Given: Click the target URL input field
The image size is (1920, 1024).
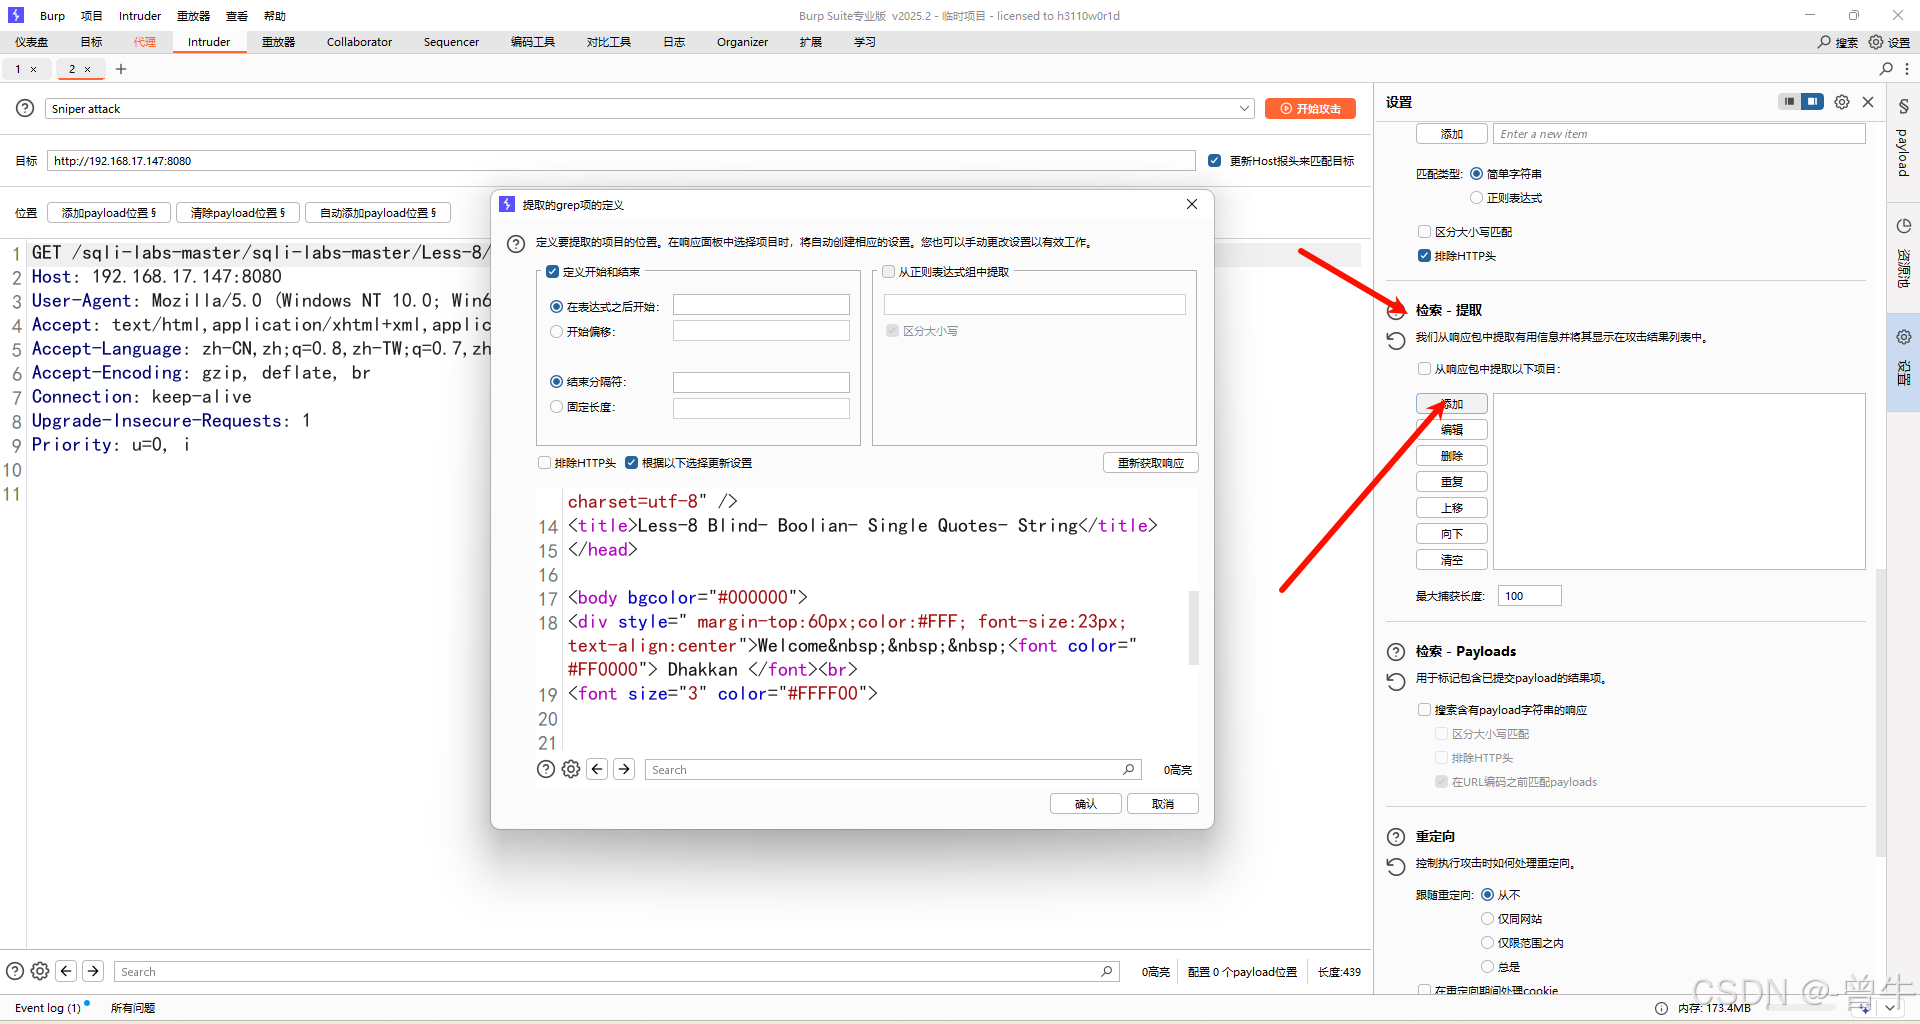Looking at the screenshot, I should click(x=621, y=161).
